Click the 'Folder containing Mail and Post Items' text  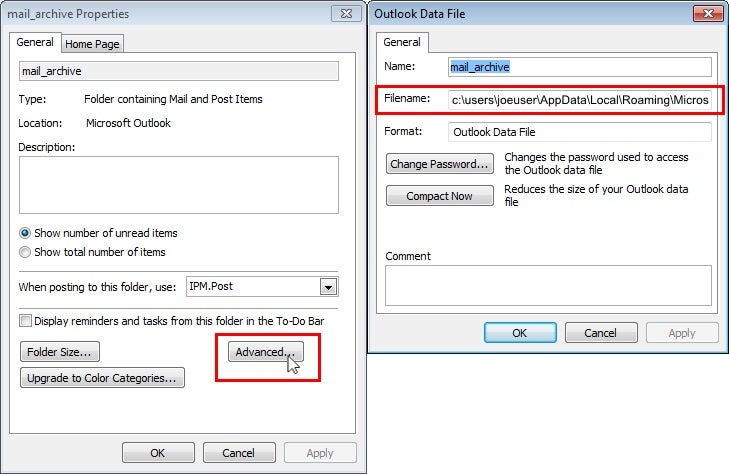tap(173, 99)
